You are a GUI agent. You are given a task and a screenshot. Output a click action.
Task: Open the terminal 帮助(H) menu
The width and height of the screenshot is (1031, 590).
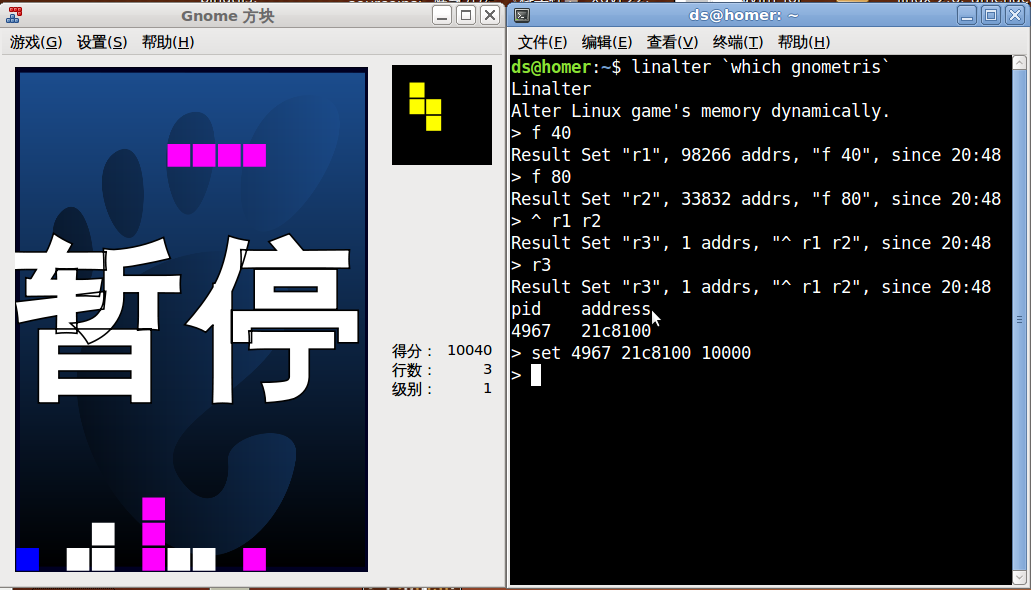[803, 43]
